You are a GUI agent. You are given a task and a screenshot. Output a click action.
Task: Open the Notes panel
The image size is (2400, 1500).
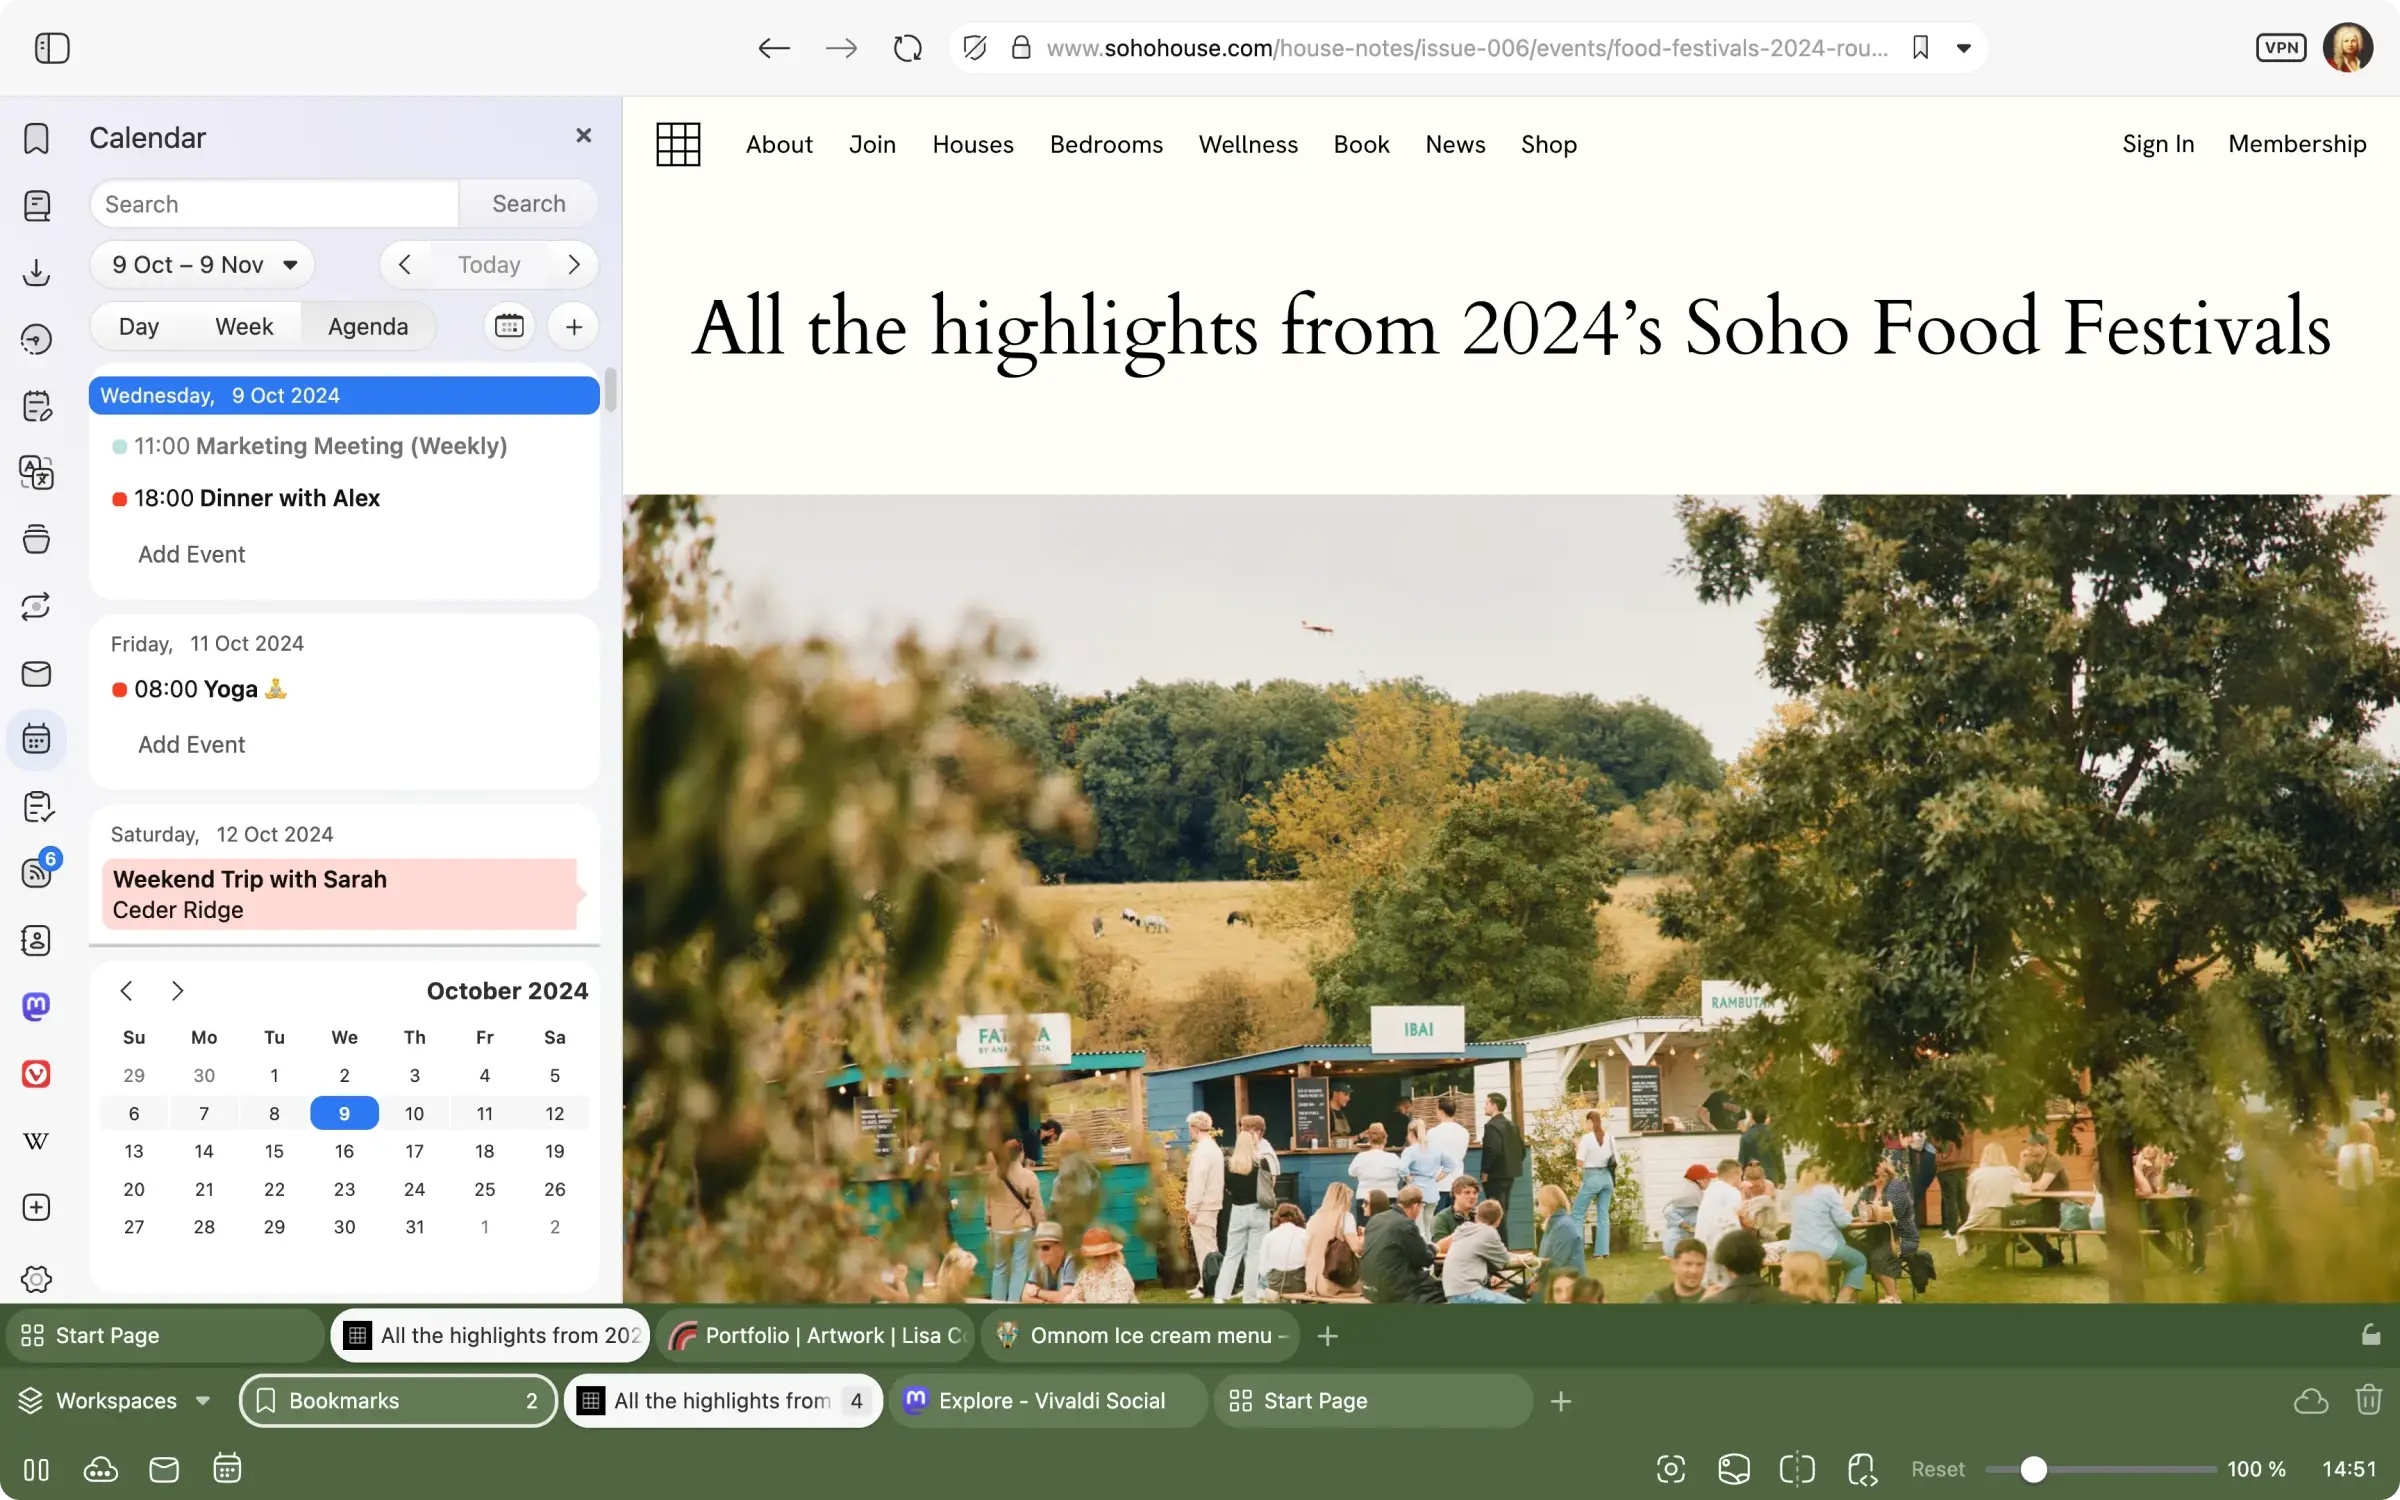coord(37,405)
